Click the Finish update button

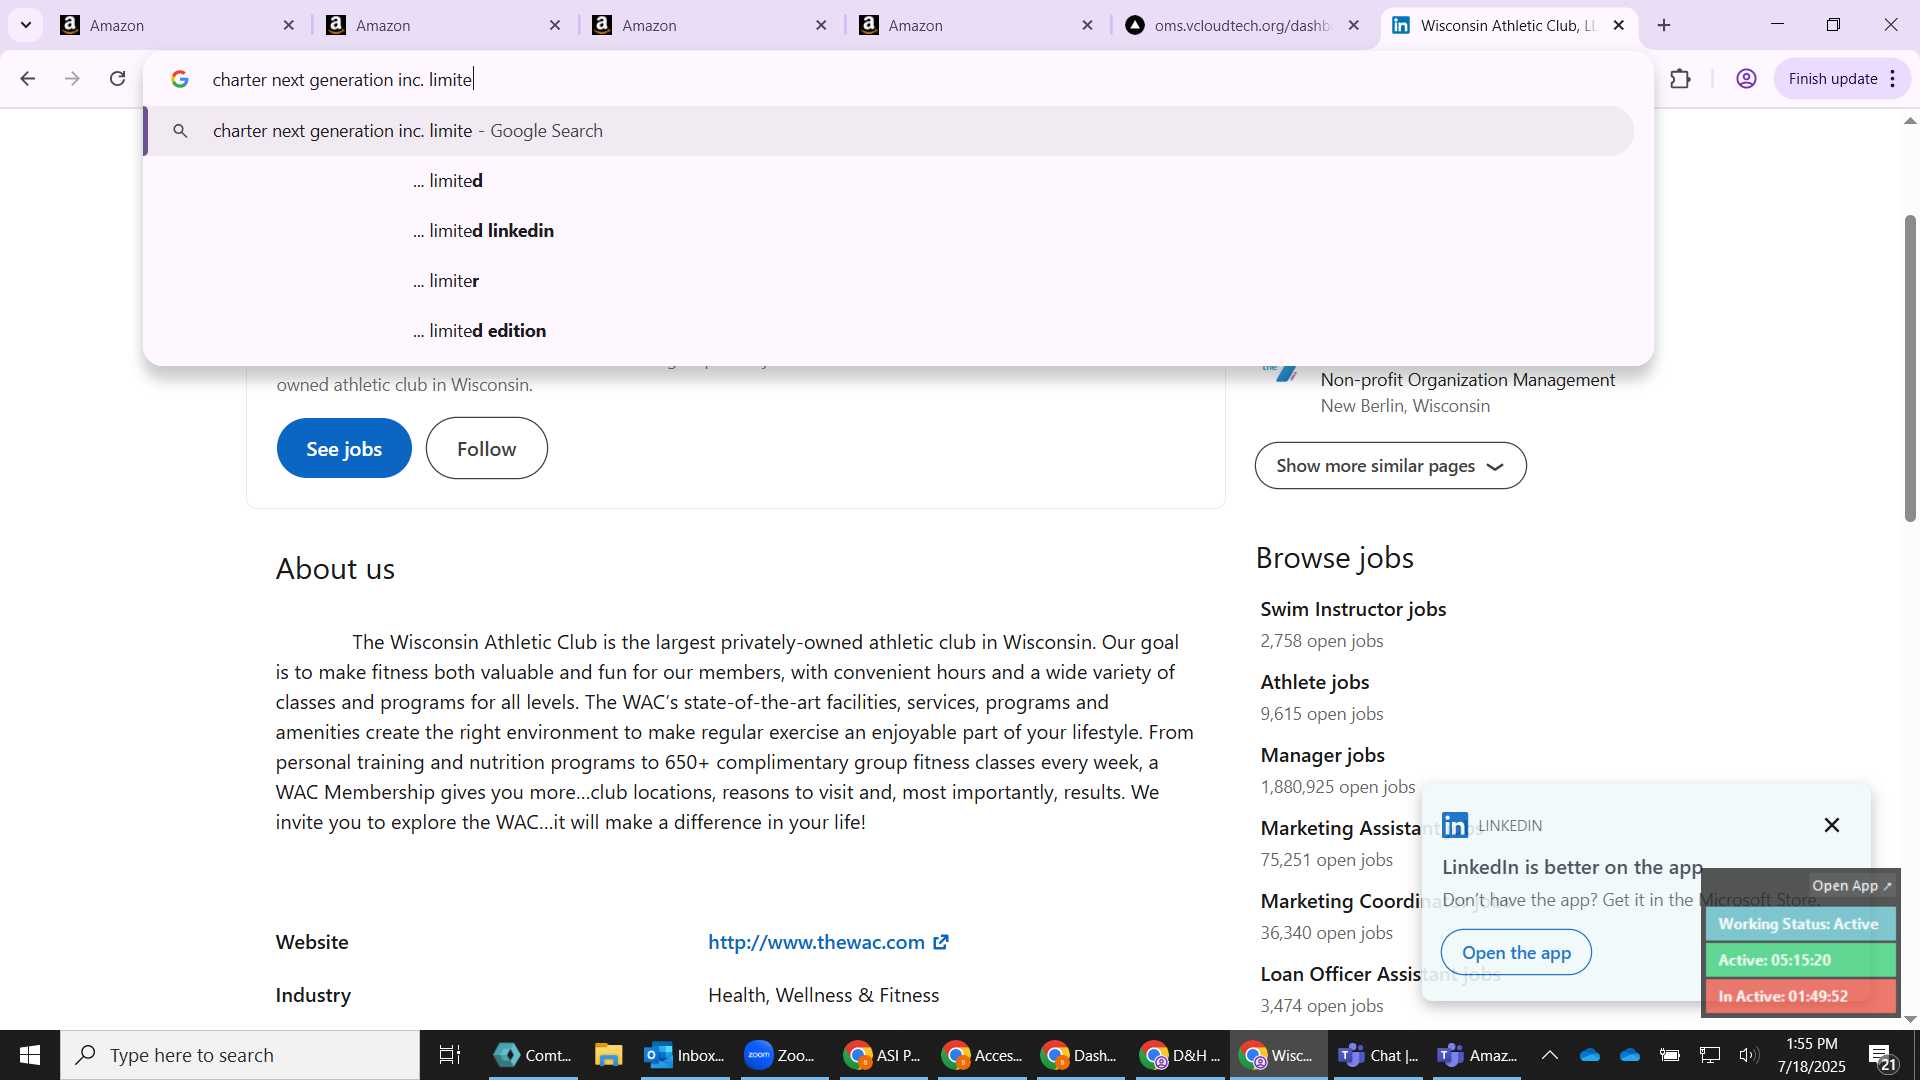1832,79
